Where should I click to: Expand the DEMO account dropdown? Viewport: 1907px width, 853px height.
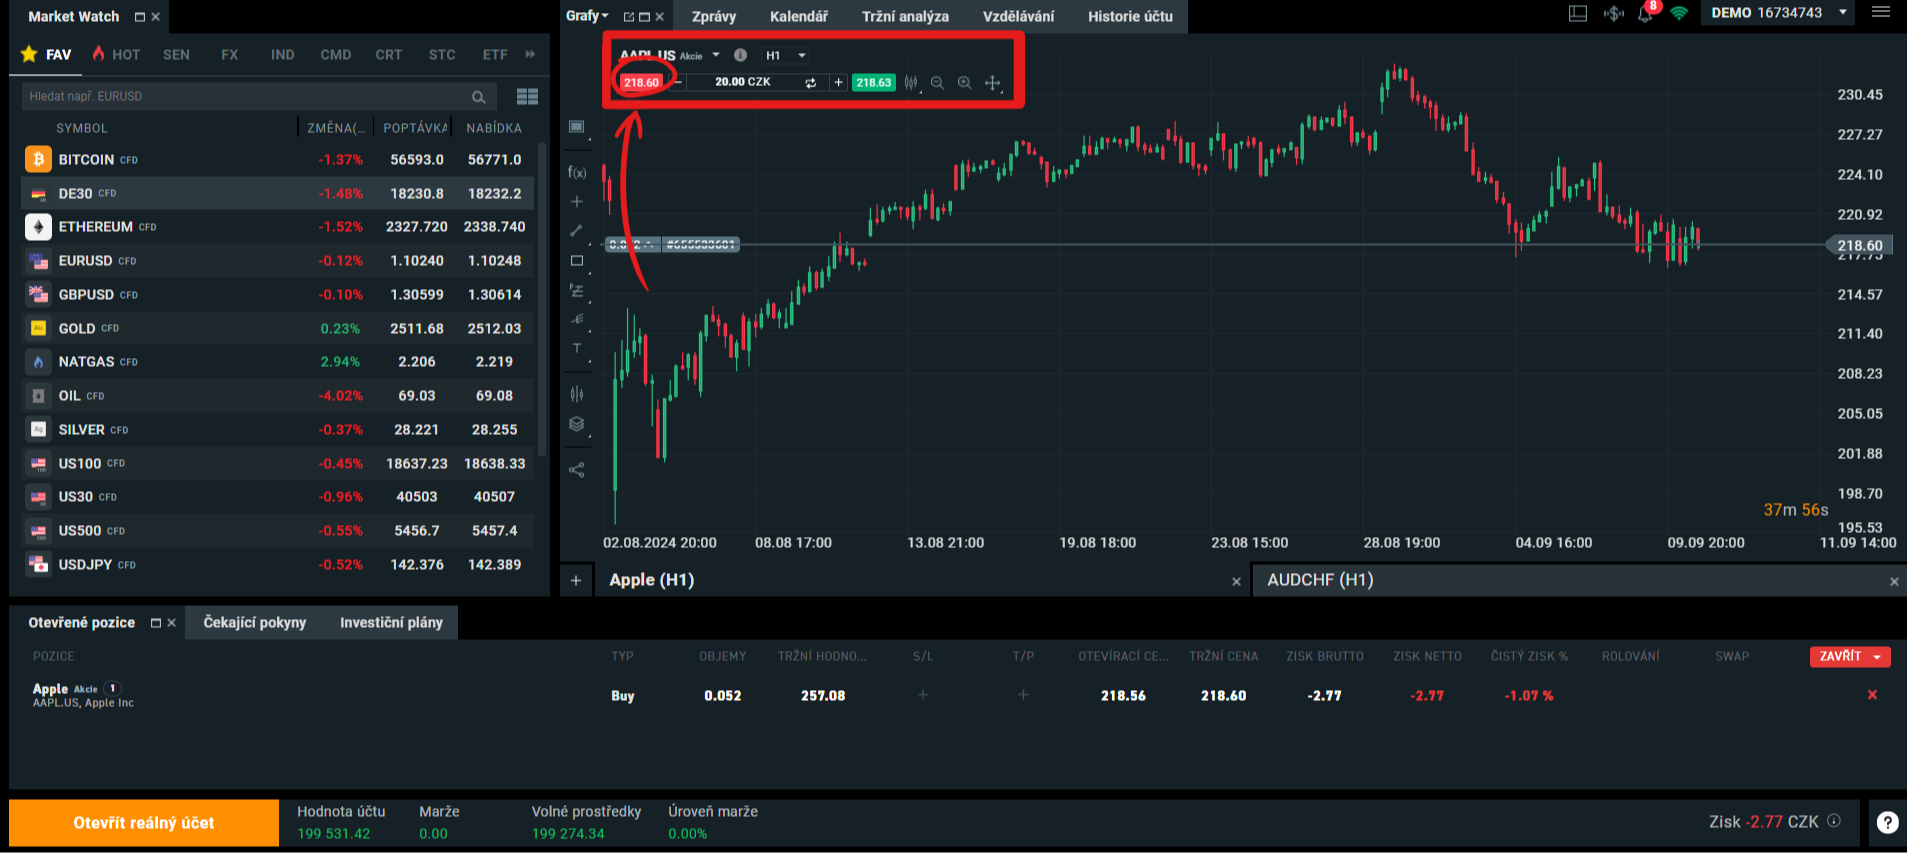1842,13
